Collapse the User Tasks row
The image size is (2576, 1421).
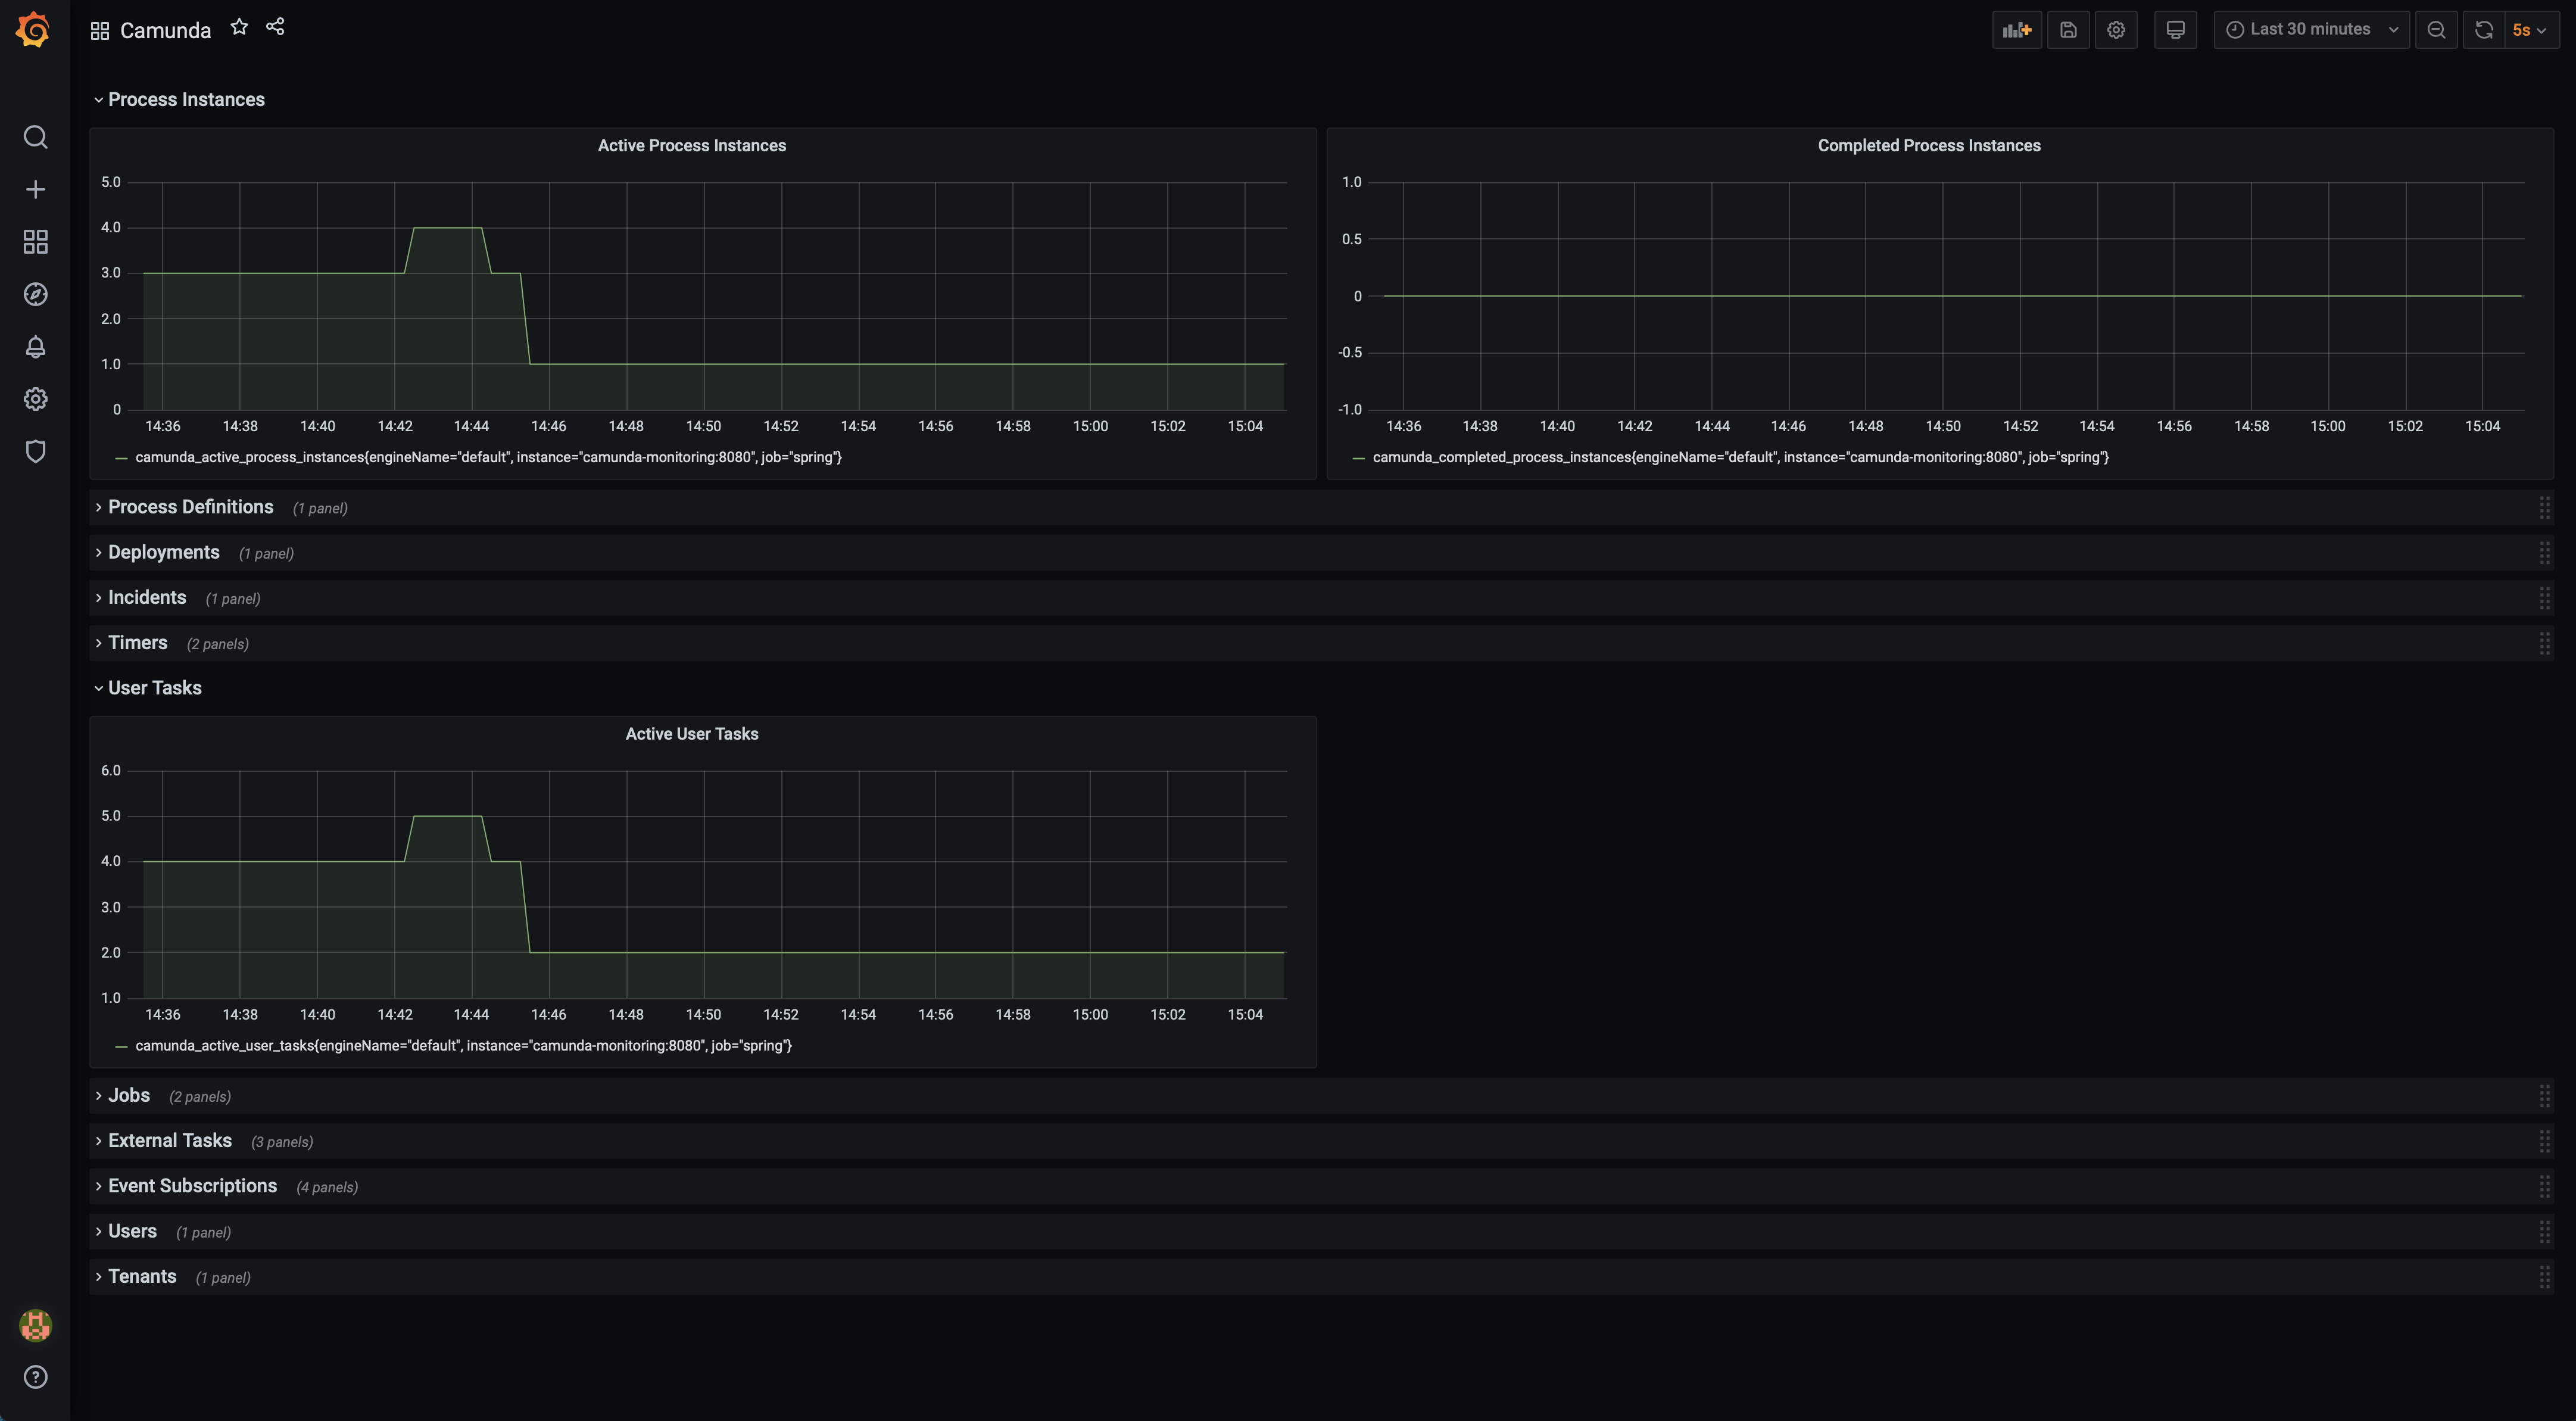click(x=154, y=688)
